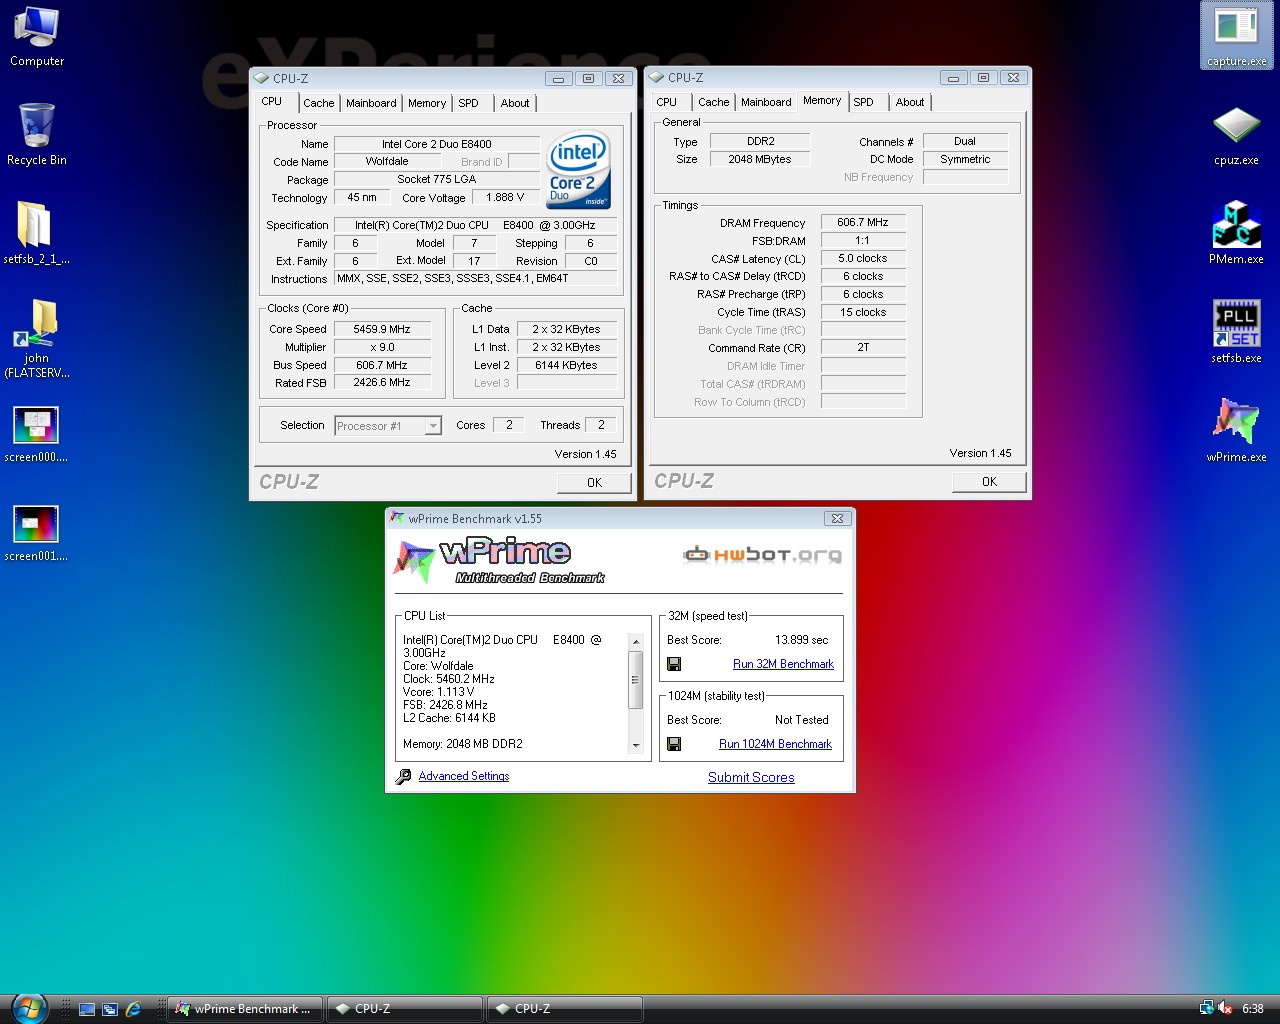Screen dimensions: 1280x1024
Task: Select the screen001 image file icon
Action: pyautogui.click(x=37, y=532)
